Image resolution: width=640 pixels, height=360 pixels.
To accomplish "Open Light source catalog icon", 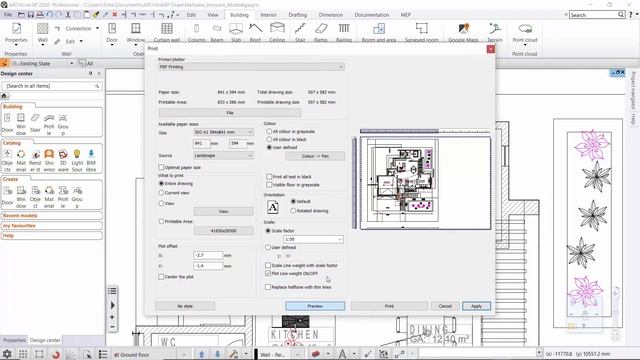I will click(x=77, y=160).
